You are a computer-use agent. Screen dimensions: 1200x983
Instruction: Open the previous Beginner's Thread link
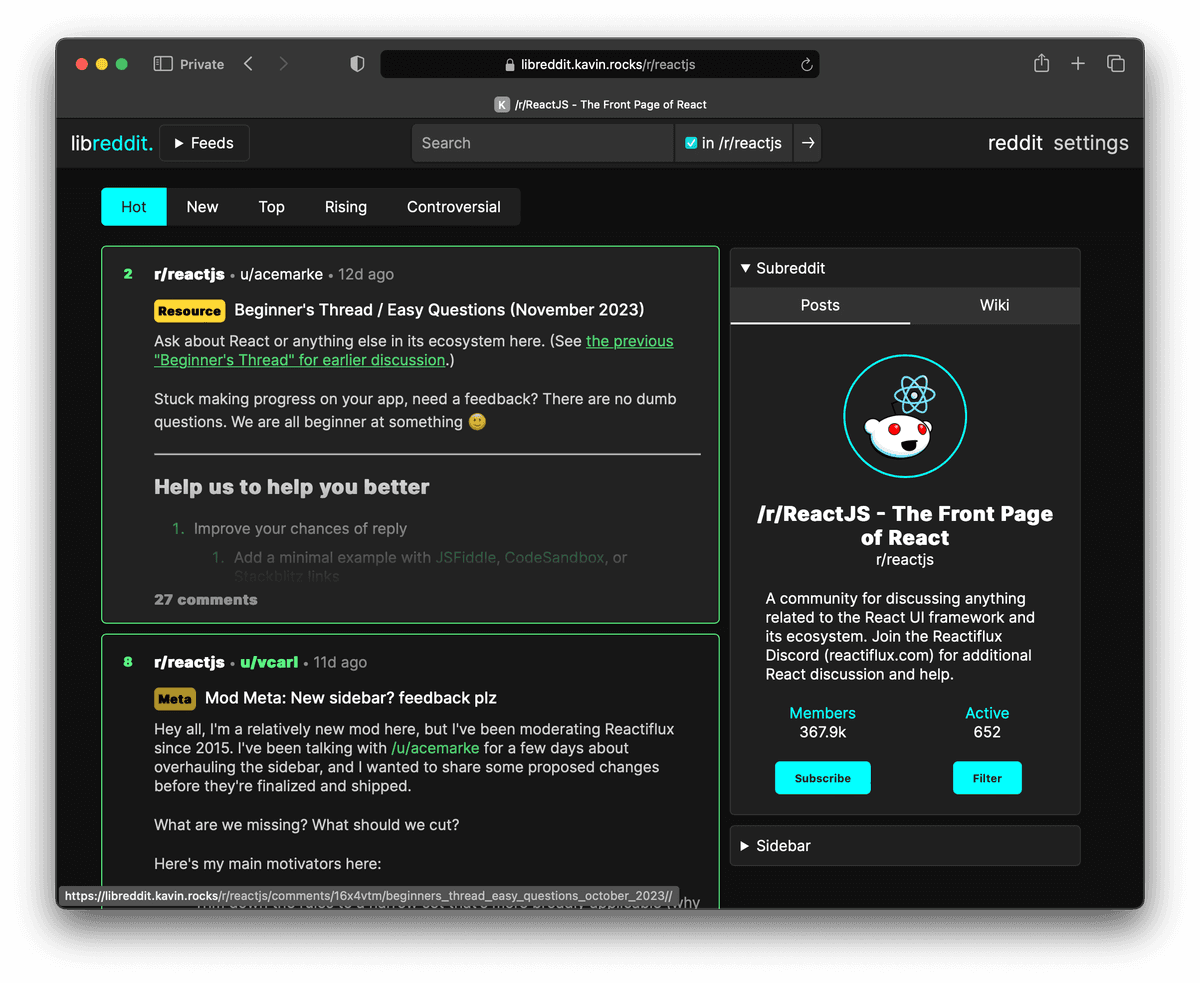(x=414, y=350)
